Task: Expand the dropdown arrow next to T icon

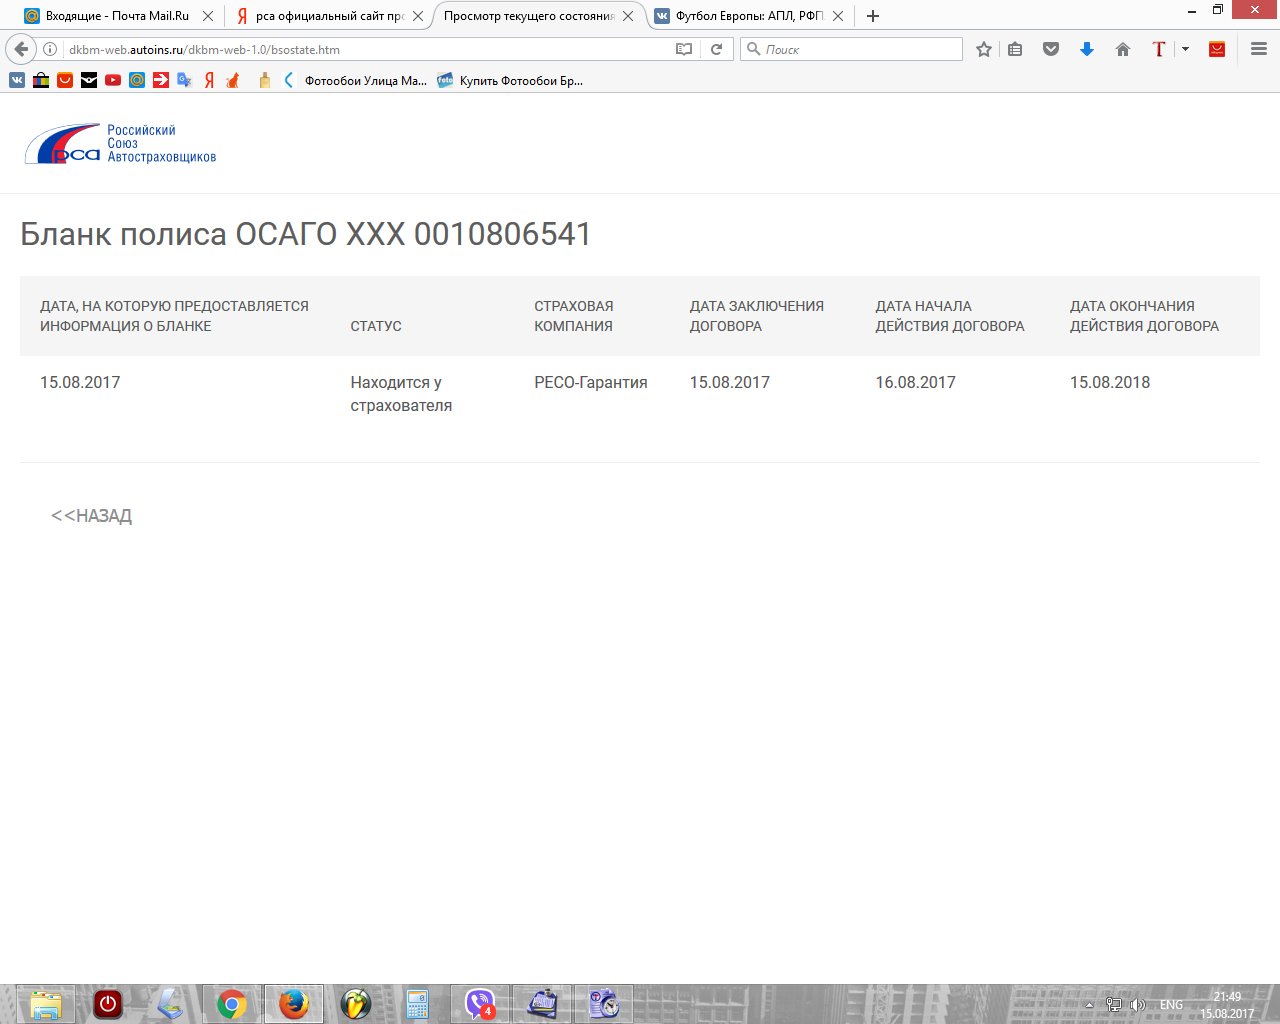Action: pos(1185,49)
